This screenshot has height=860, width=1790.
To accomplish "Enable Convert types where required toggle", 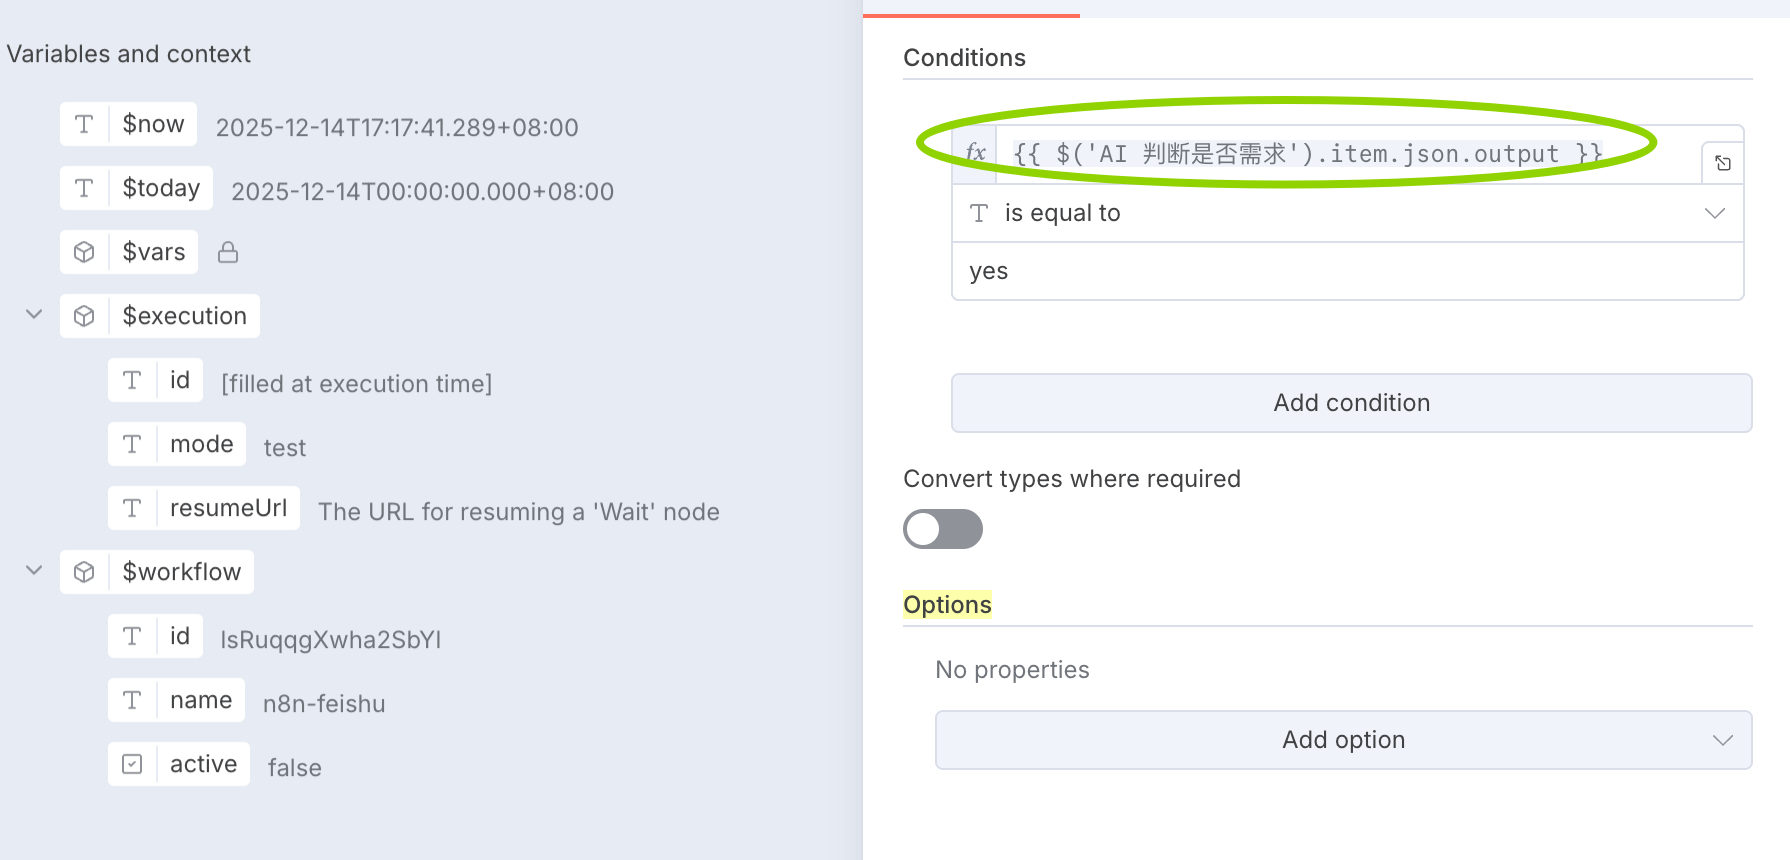I will pos(942,529).
